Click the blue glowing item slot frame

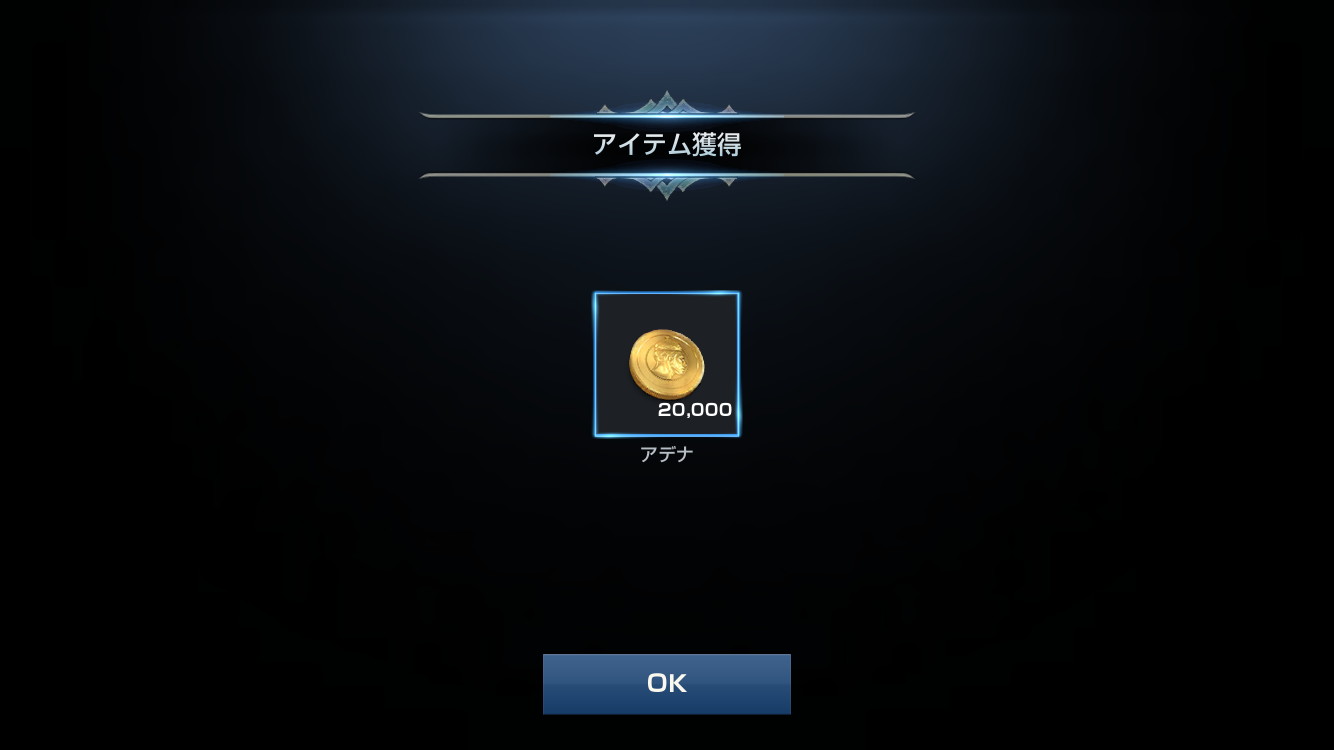click(x=667, y=364)
